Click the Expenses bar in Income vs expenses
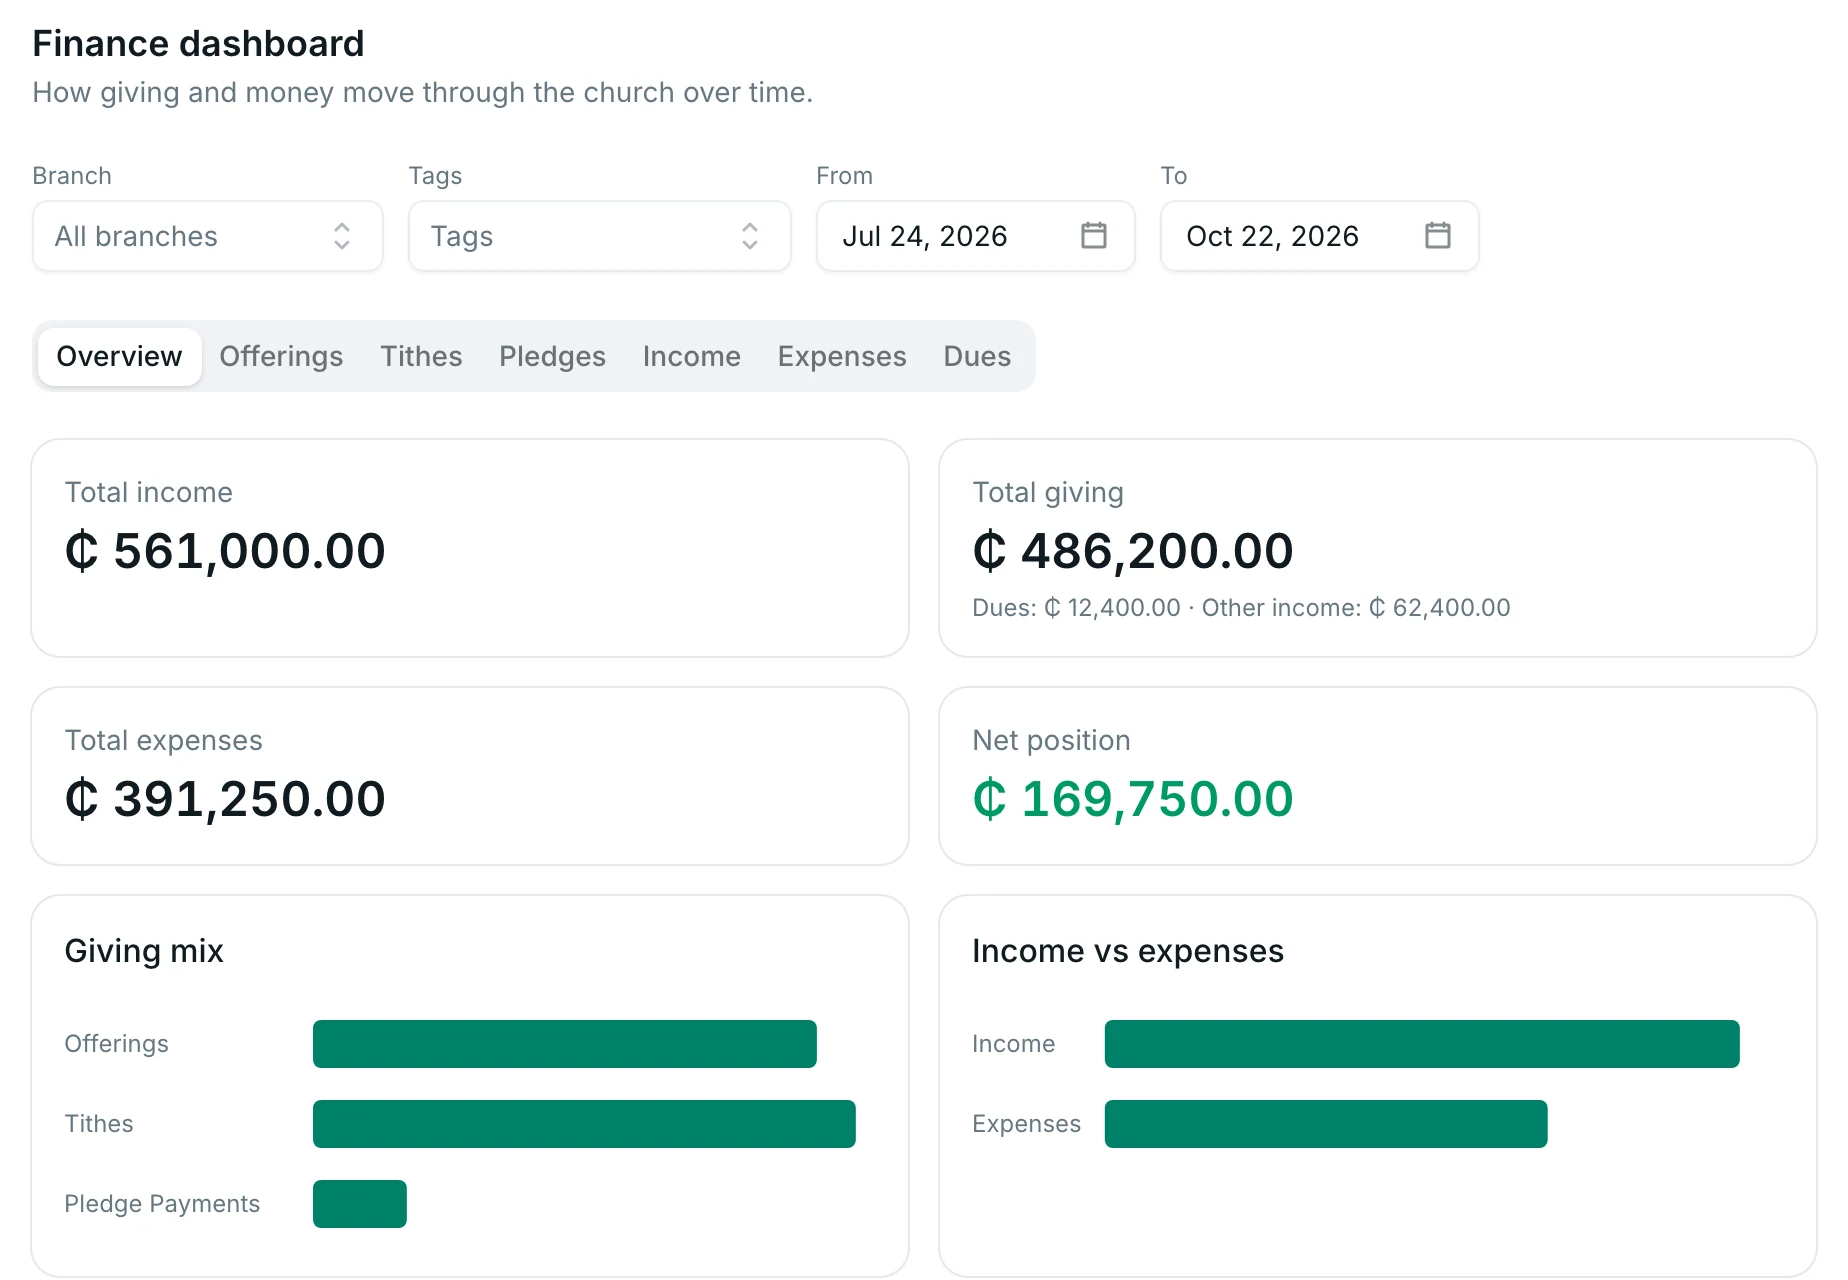 coord(1326,1124)
